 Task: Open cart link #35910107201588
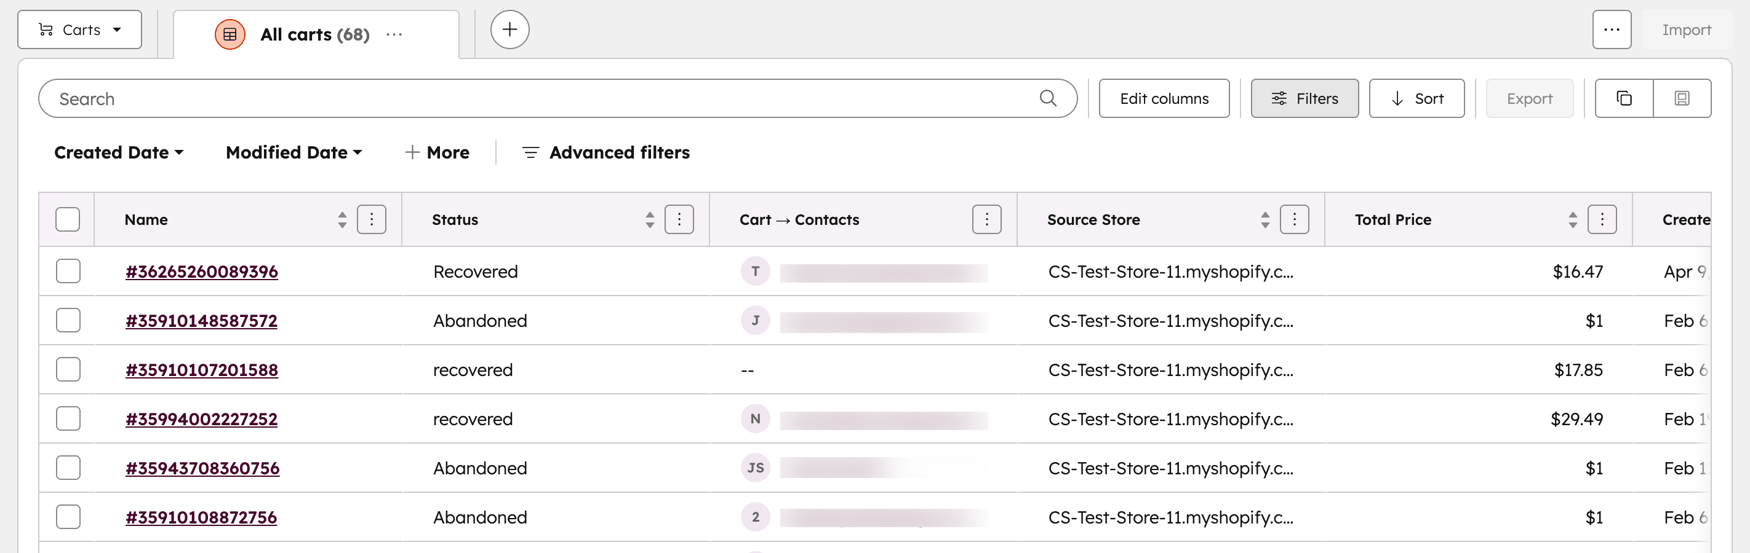tap(201, 370)
